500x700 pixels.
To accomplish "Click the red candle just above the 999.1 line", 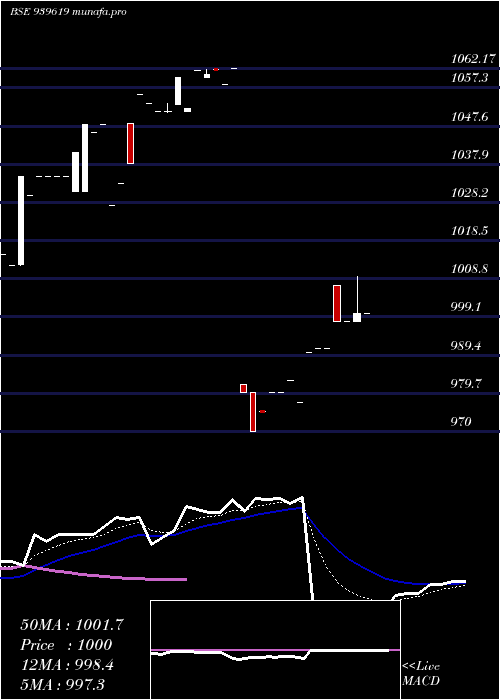I will point(337,304).
